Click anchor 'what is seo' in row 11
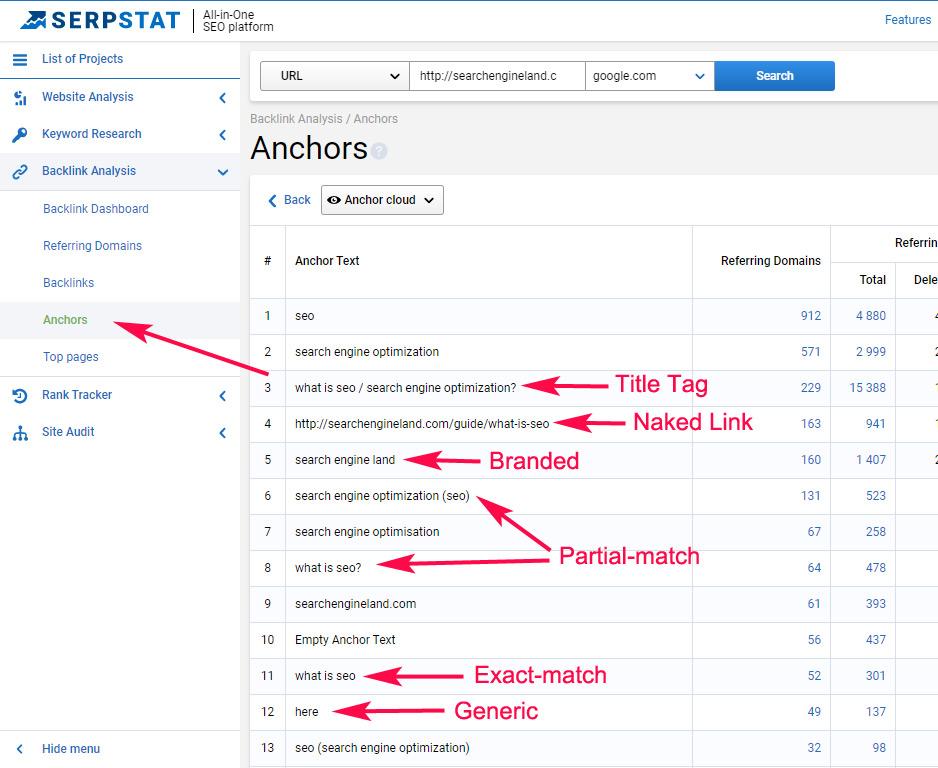The height and width of the screenshot is (768, 938). (x=325, y=675)
